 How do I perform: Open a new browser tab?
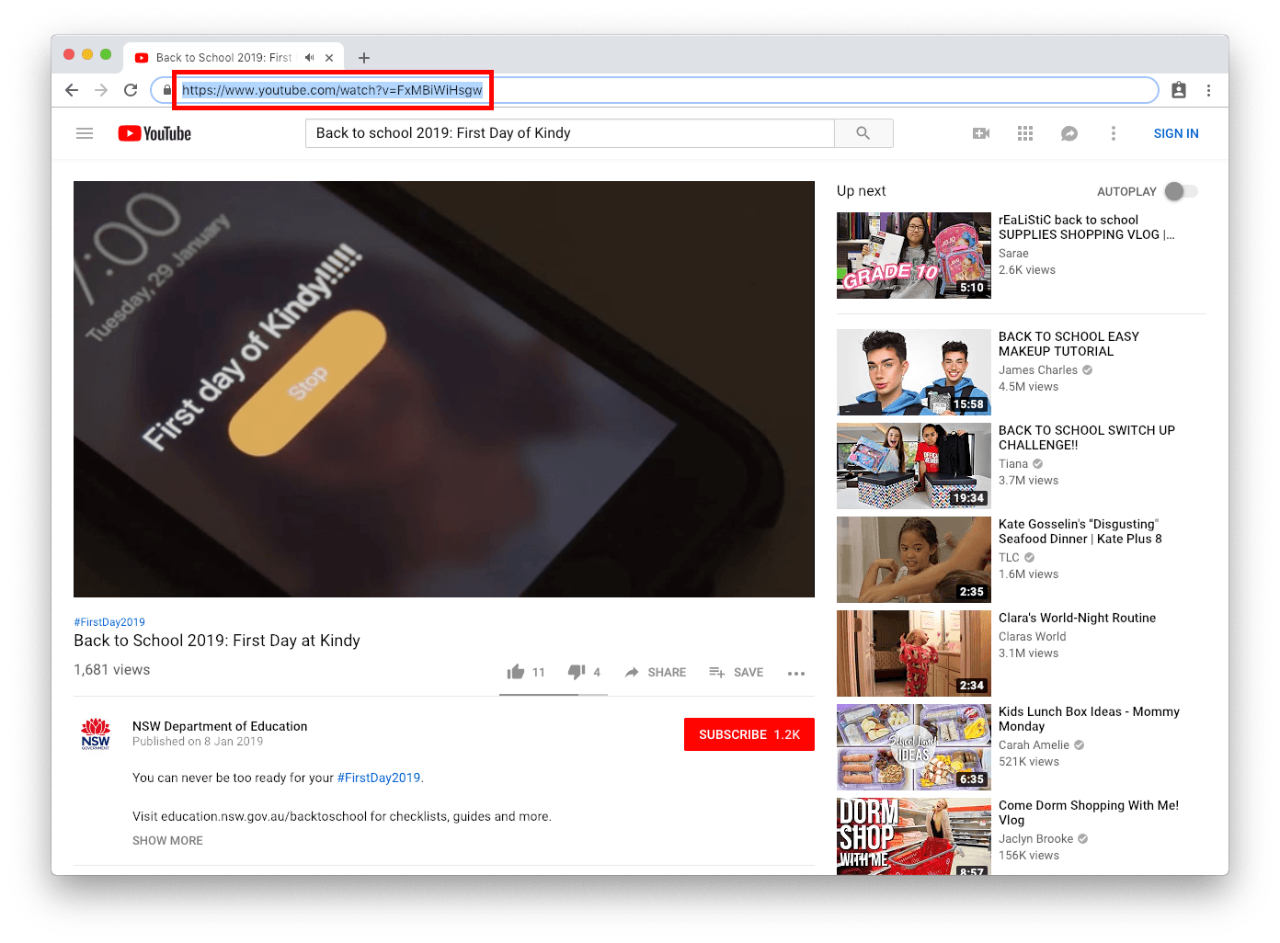point(364,58)
